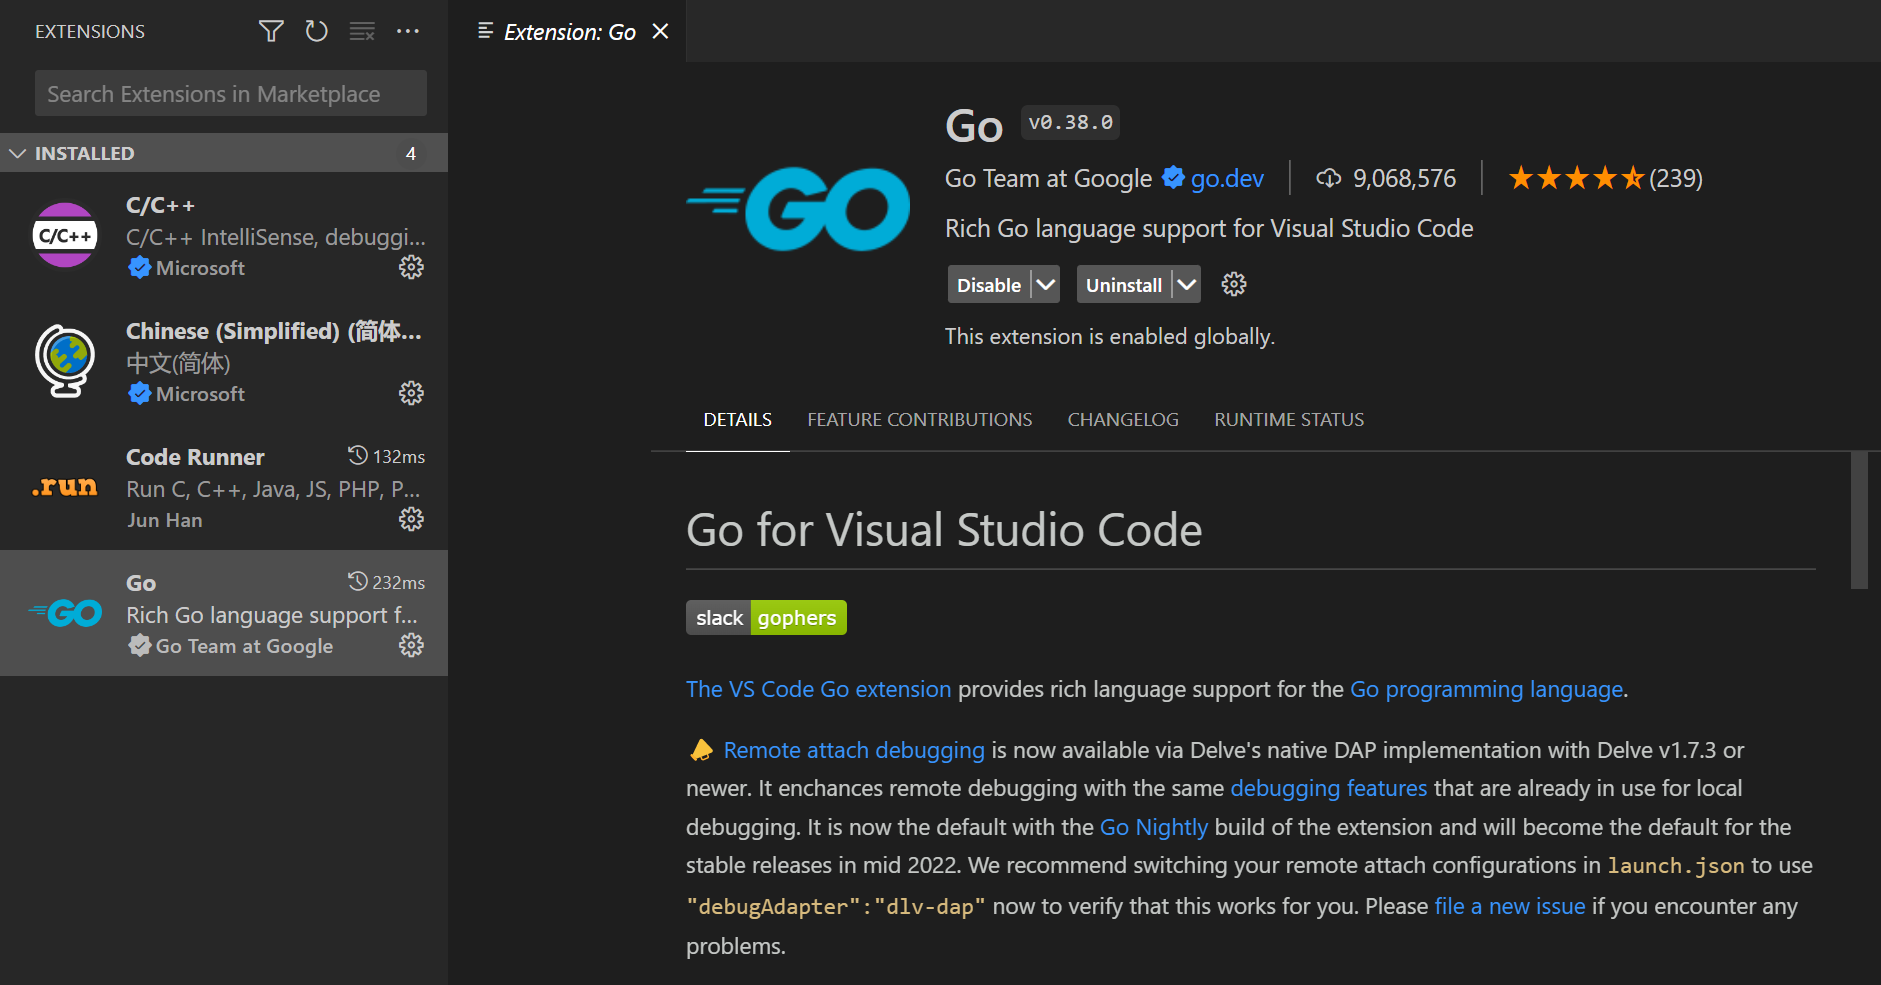
Task: Click the version label v0.38.0
Action: point(1070,122)
